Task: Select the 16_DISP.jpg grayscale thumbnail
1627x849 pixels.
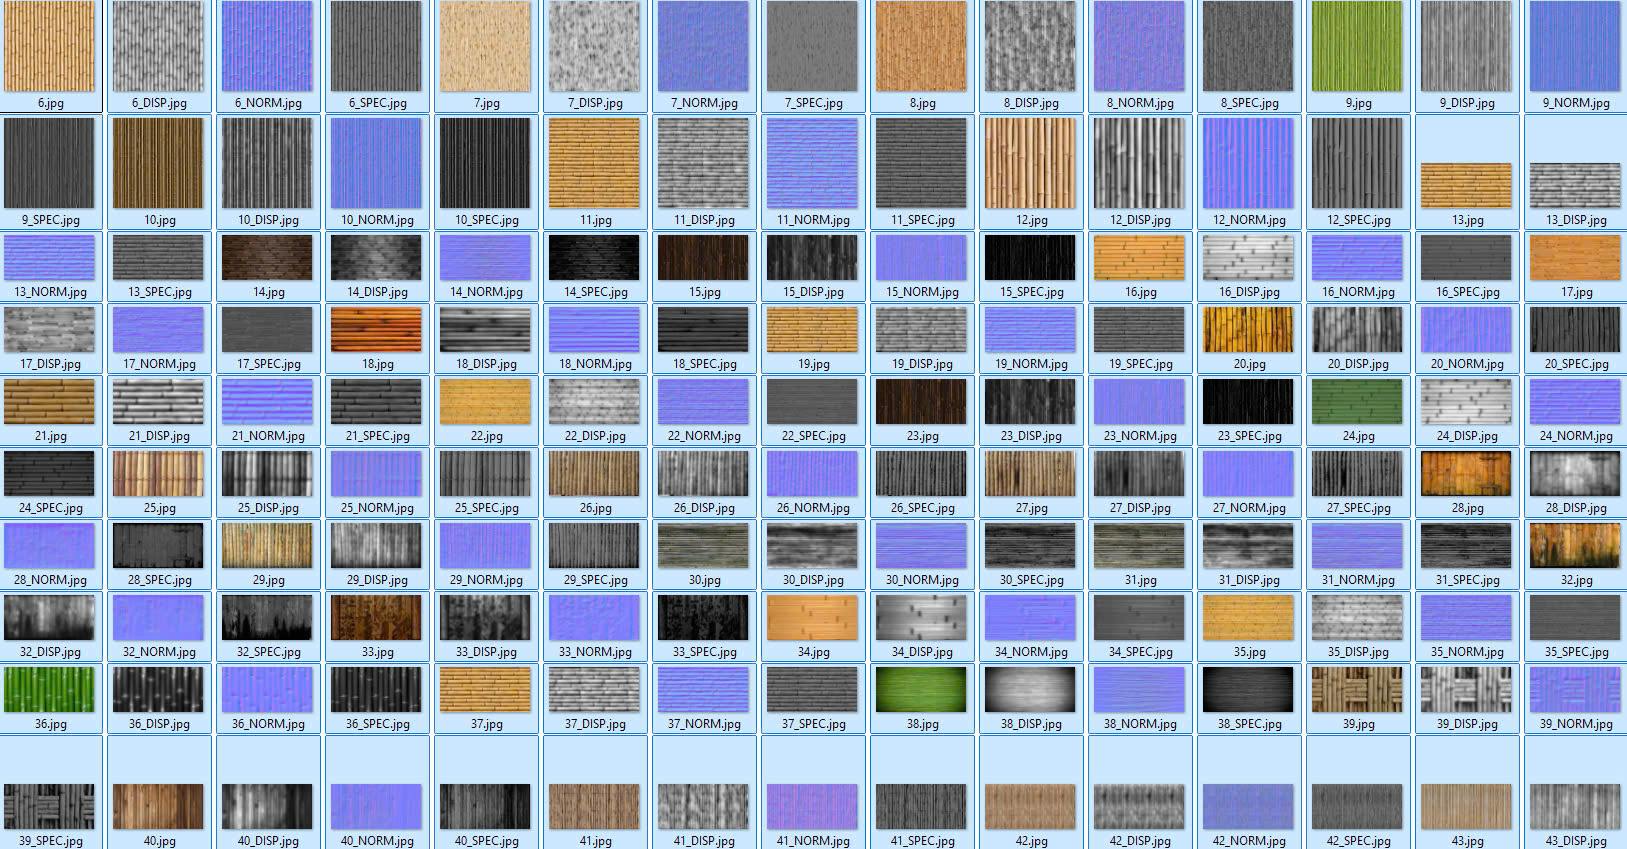Action: coord(1248,258)
